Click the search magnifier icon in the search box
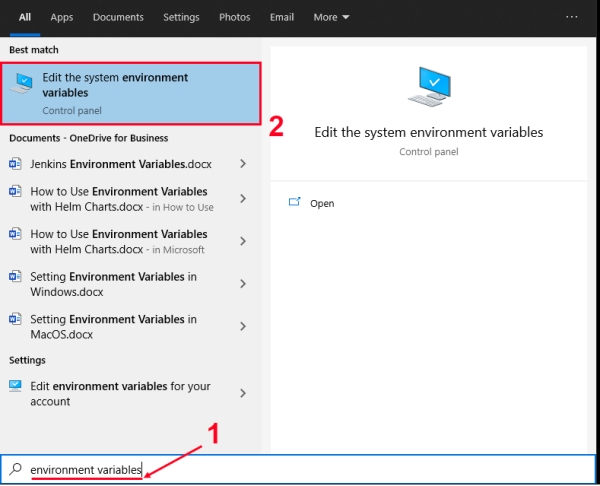Viewport: 600px width, 486px height. 15,469
